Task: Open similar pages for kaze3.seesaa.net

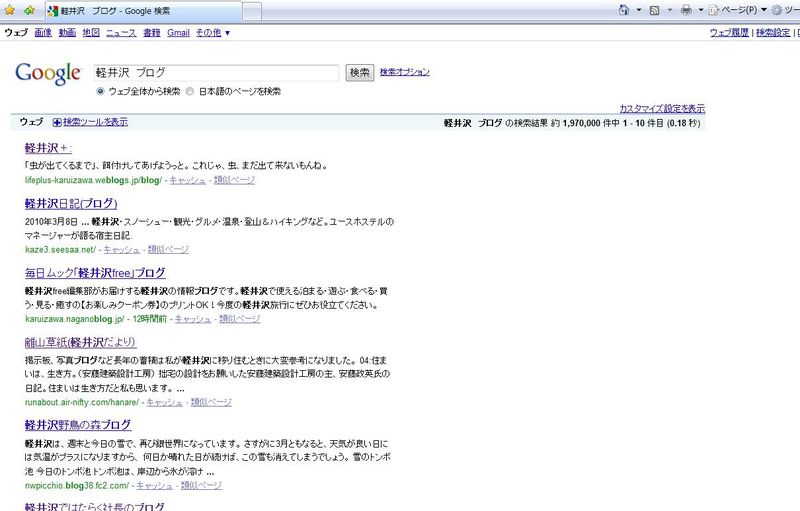Action: 168,249
